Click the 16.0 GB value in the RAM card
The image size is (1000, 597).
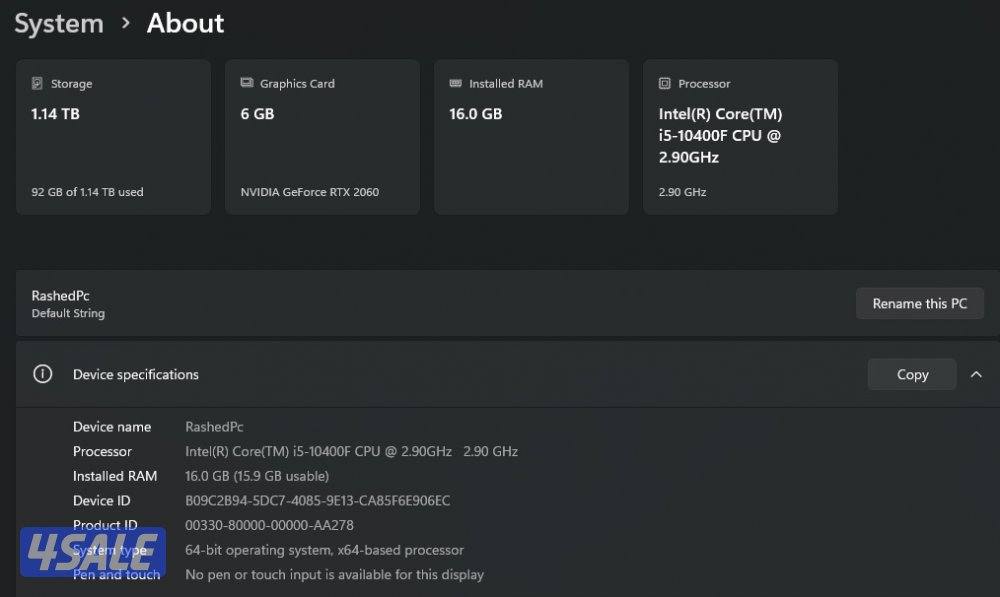(x=476, y=114)
